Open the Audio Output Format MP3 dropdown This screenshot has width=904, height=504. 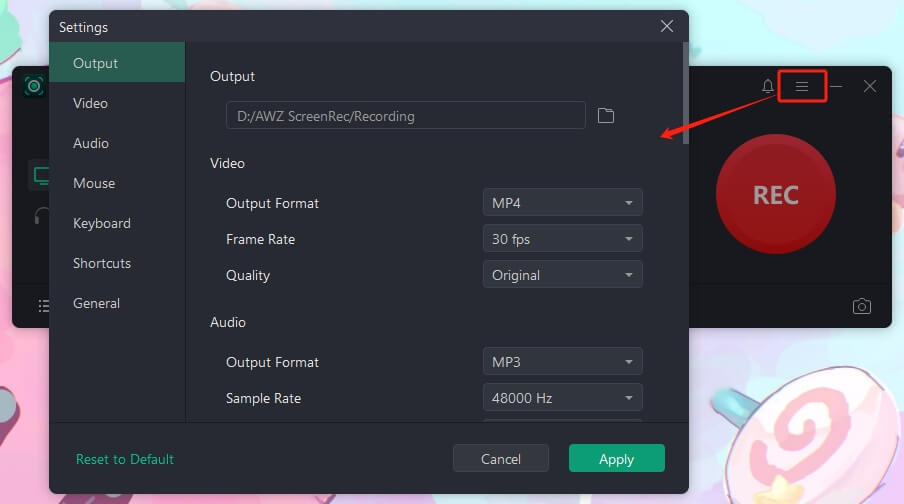[562, 362]
